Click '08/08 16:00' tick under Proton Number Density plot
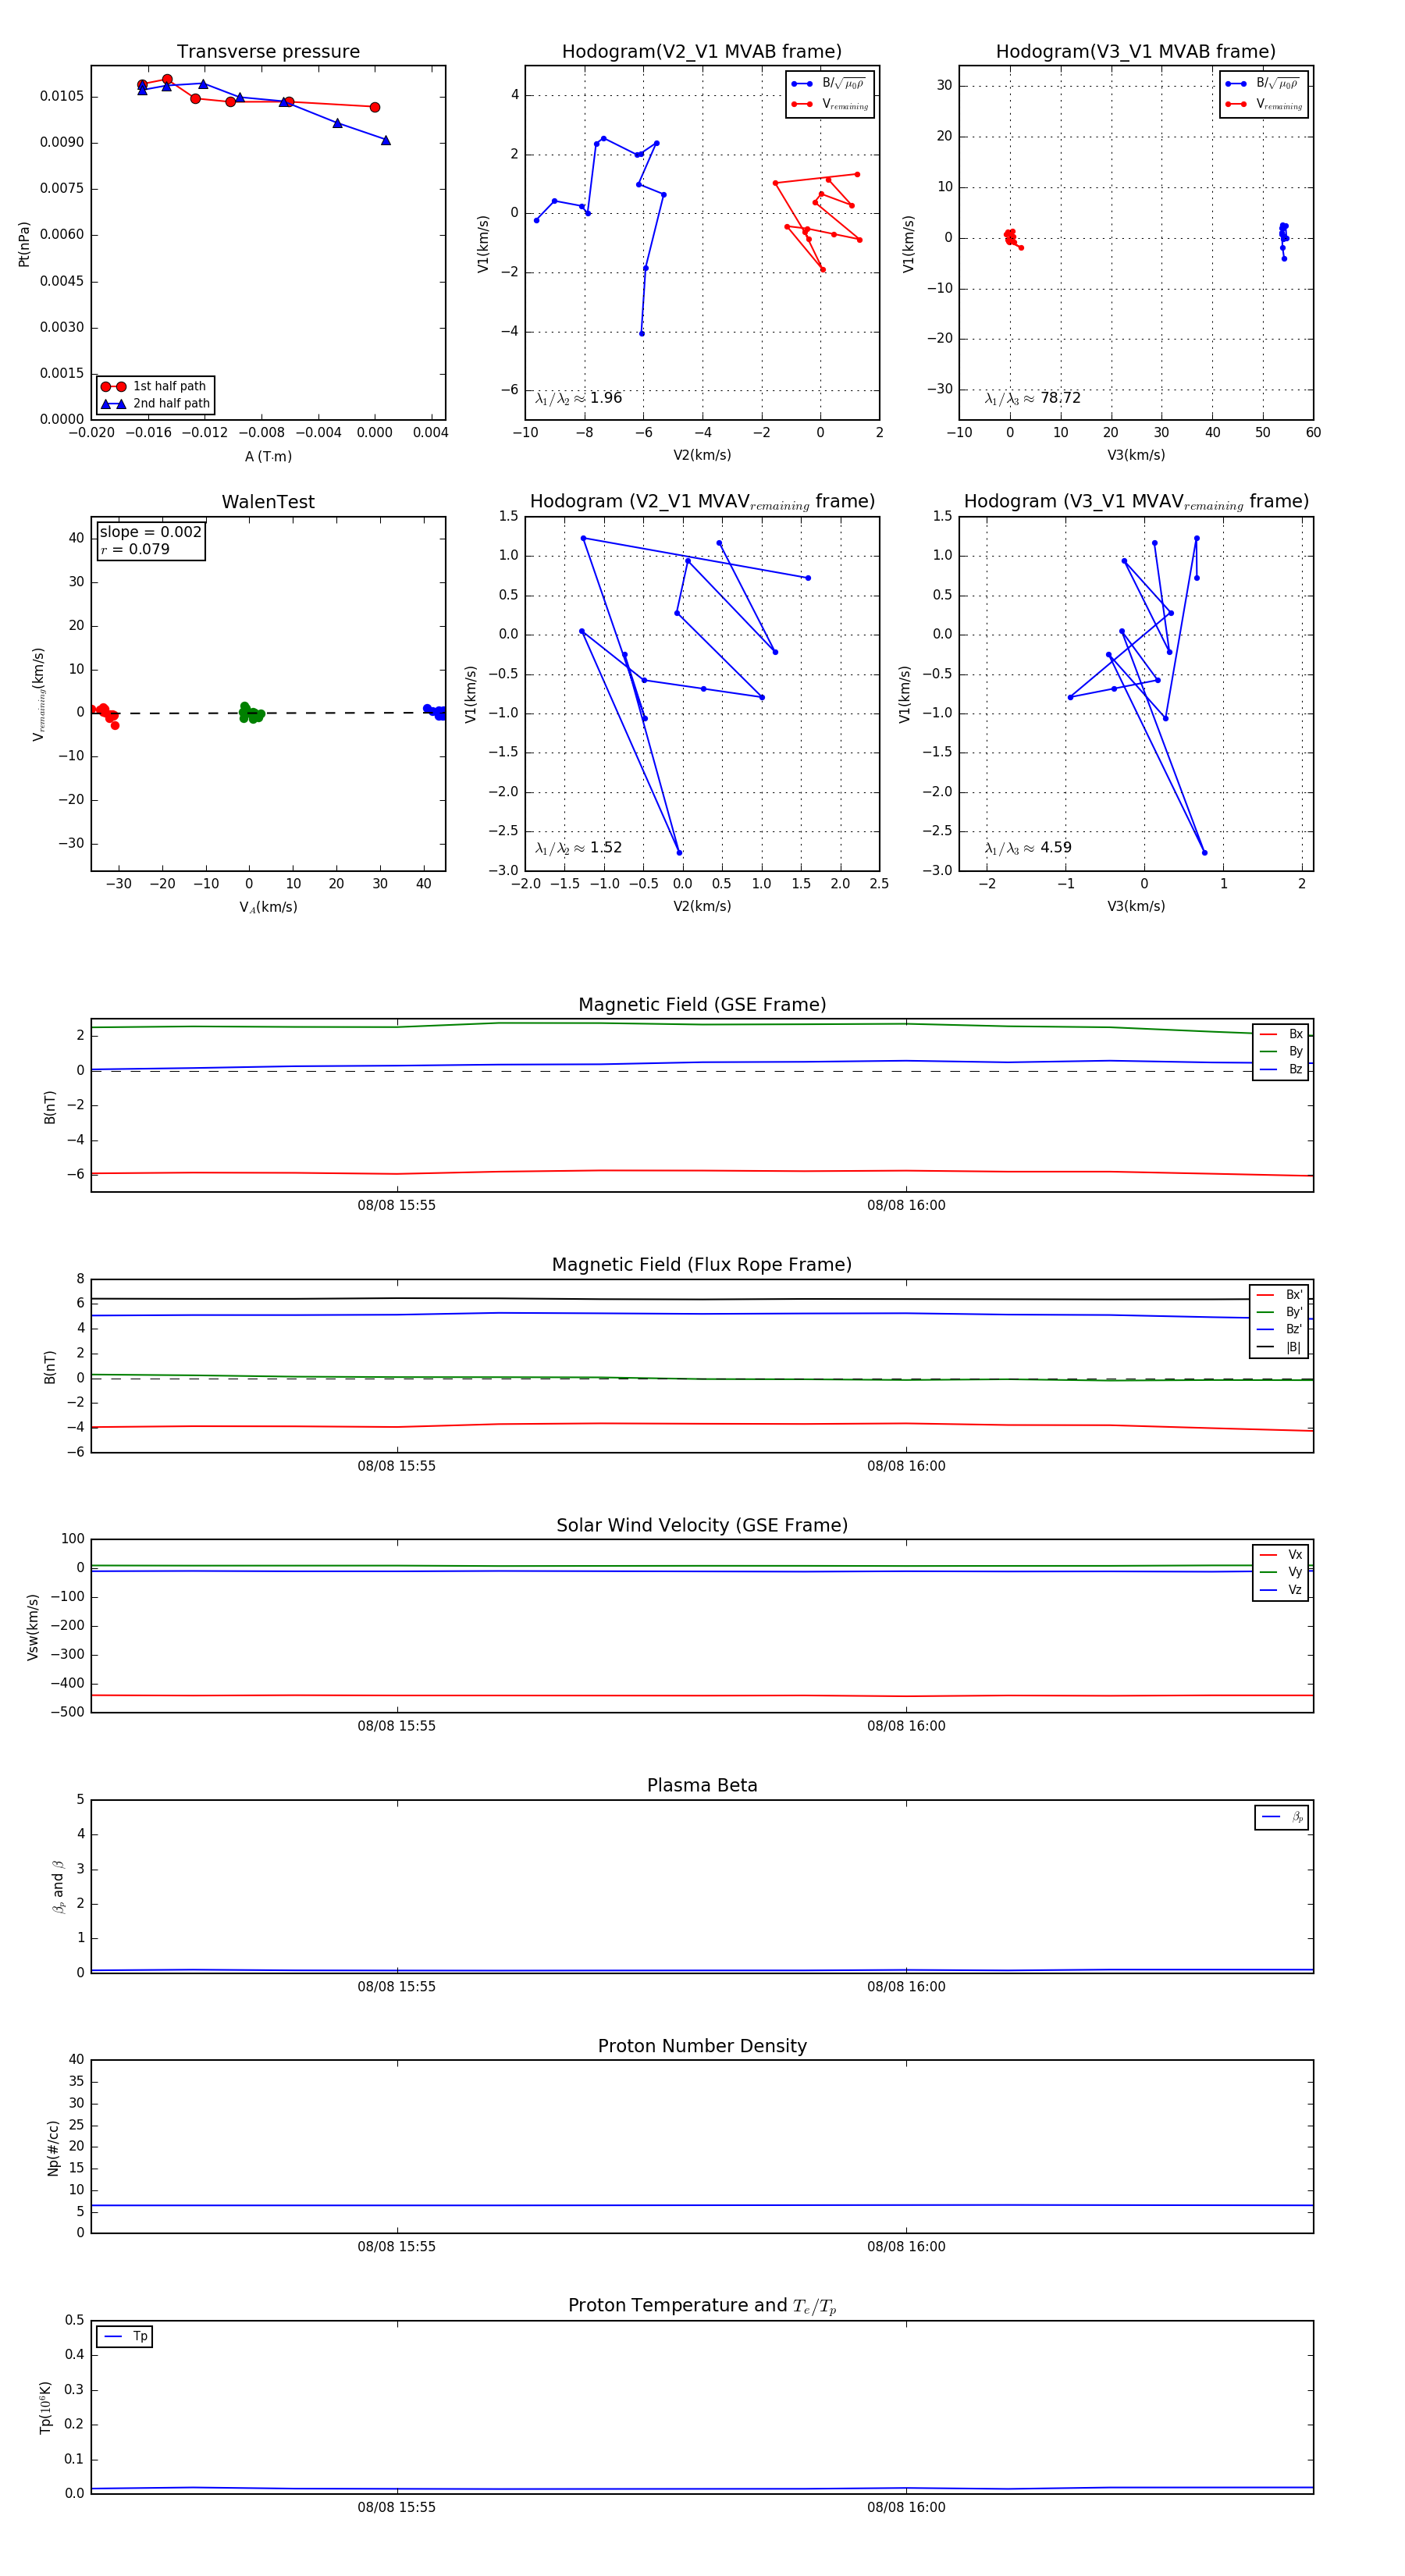 click(x=906, y=2247)
